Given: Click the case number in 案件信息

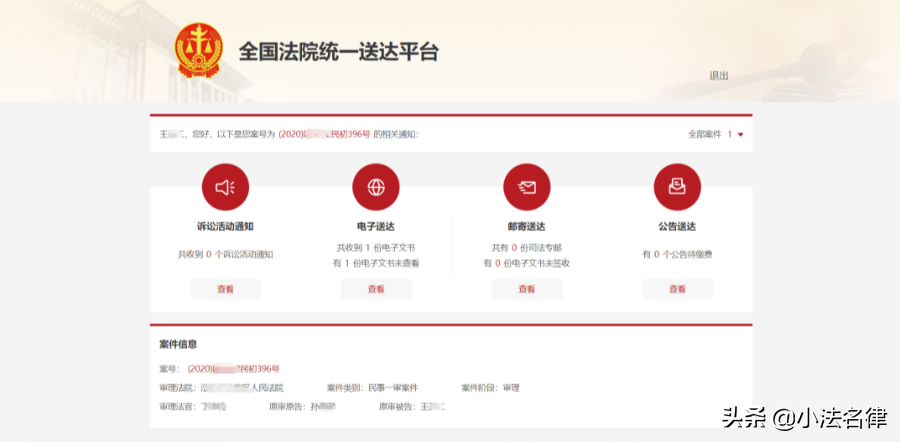Looking at the screenshot, I should point(234,369).
